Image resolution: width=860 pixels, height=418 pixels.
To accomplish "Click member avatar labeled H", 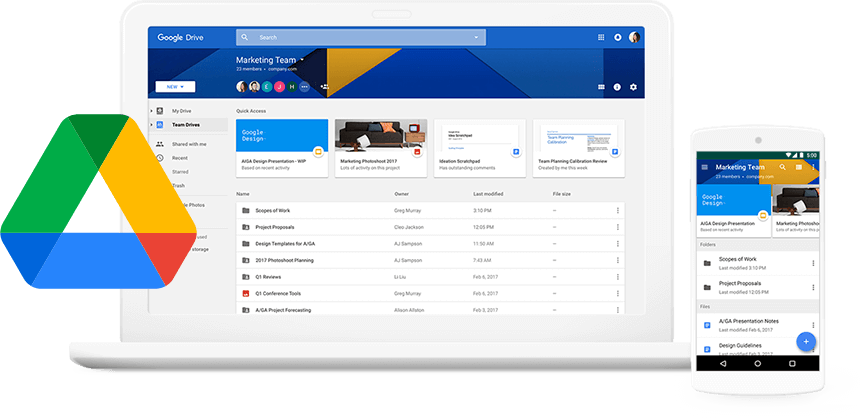I will (292, 87).
